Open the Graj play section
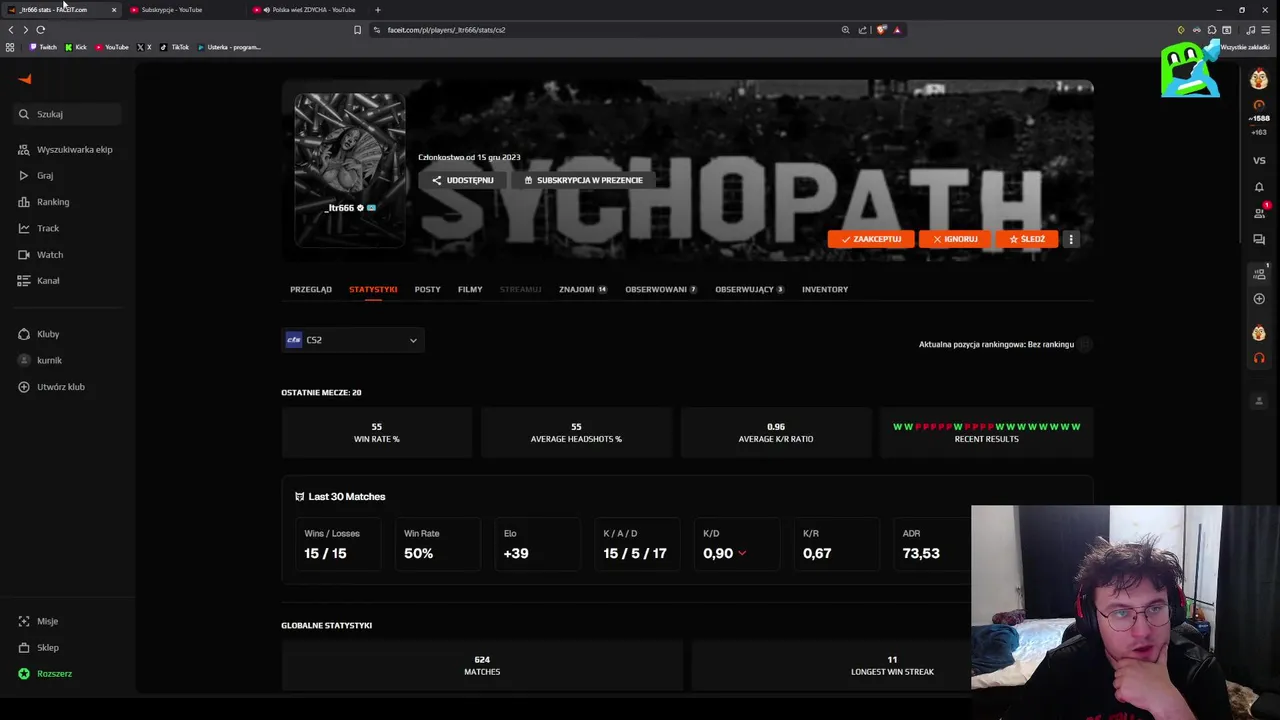Screen dimensions: 1280x720 (36, 175)
